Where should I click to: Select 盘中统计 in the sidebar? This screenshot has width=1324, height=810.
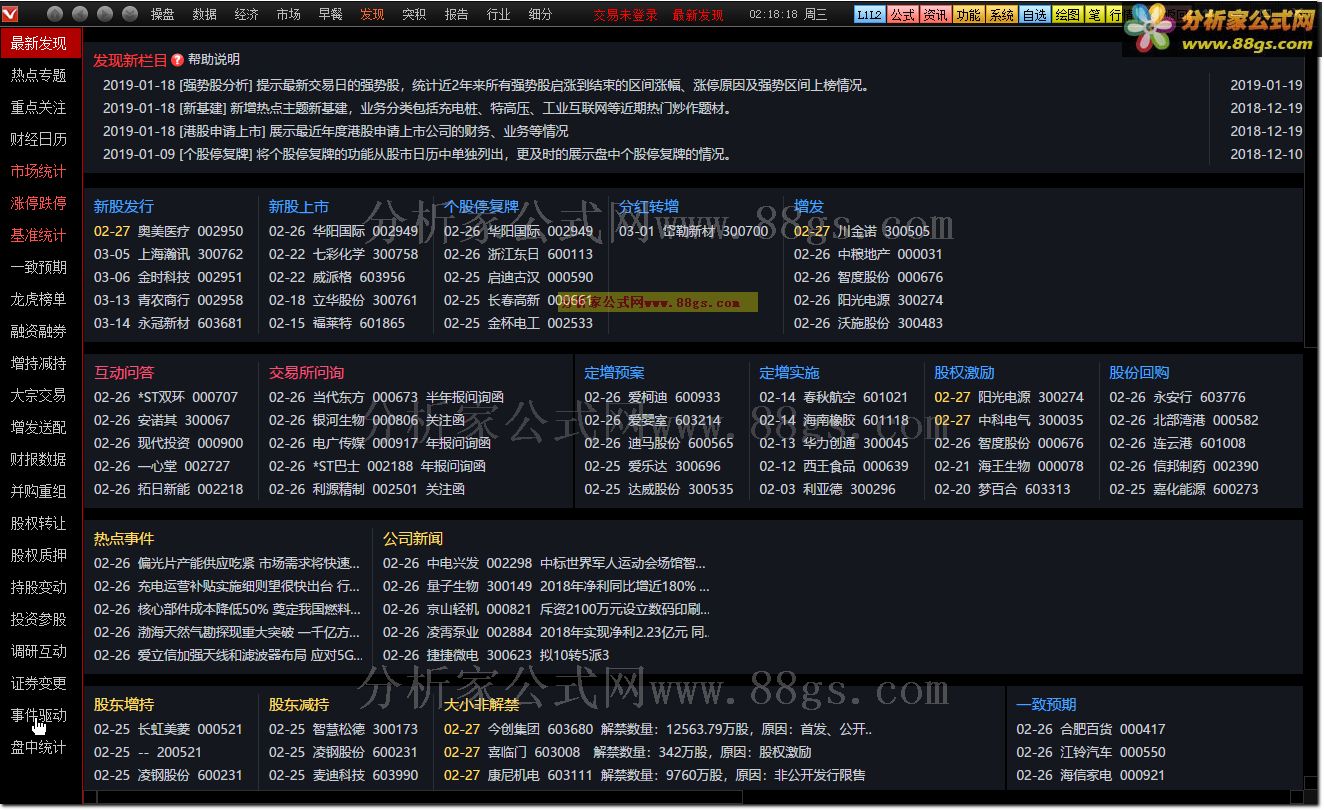(39, 747)
